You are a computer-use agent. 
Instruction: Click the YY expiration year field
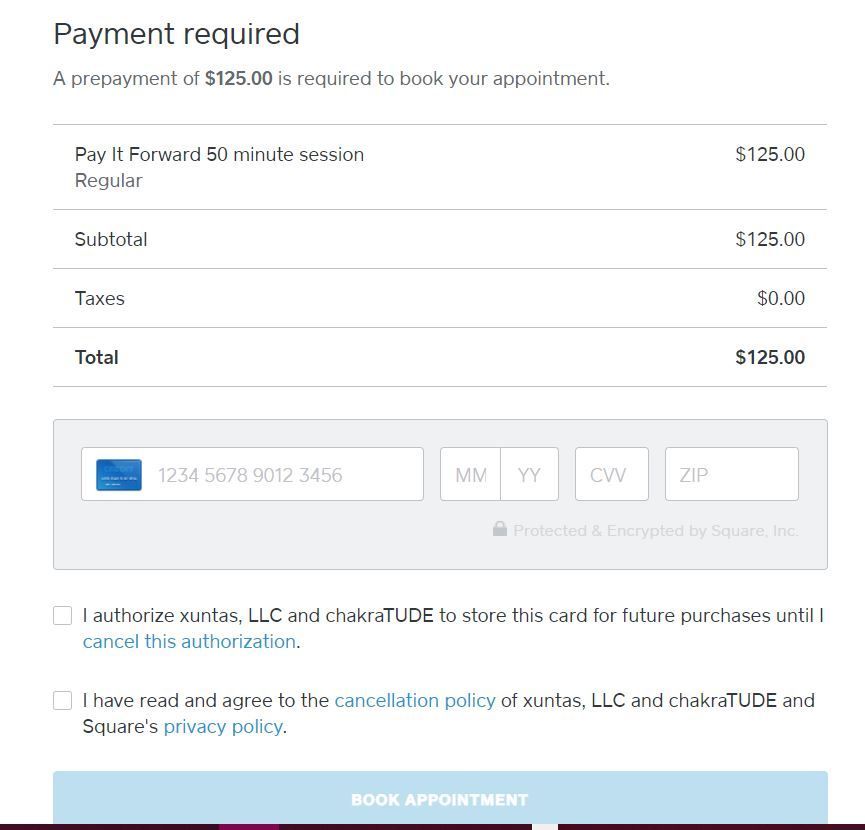[529, 475]
